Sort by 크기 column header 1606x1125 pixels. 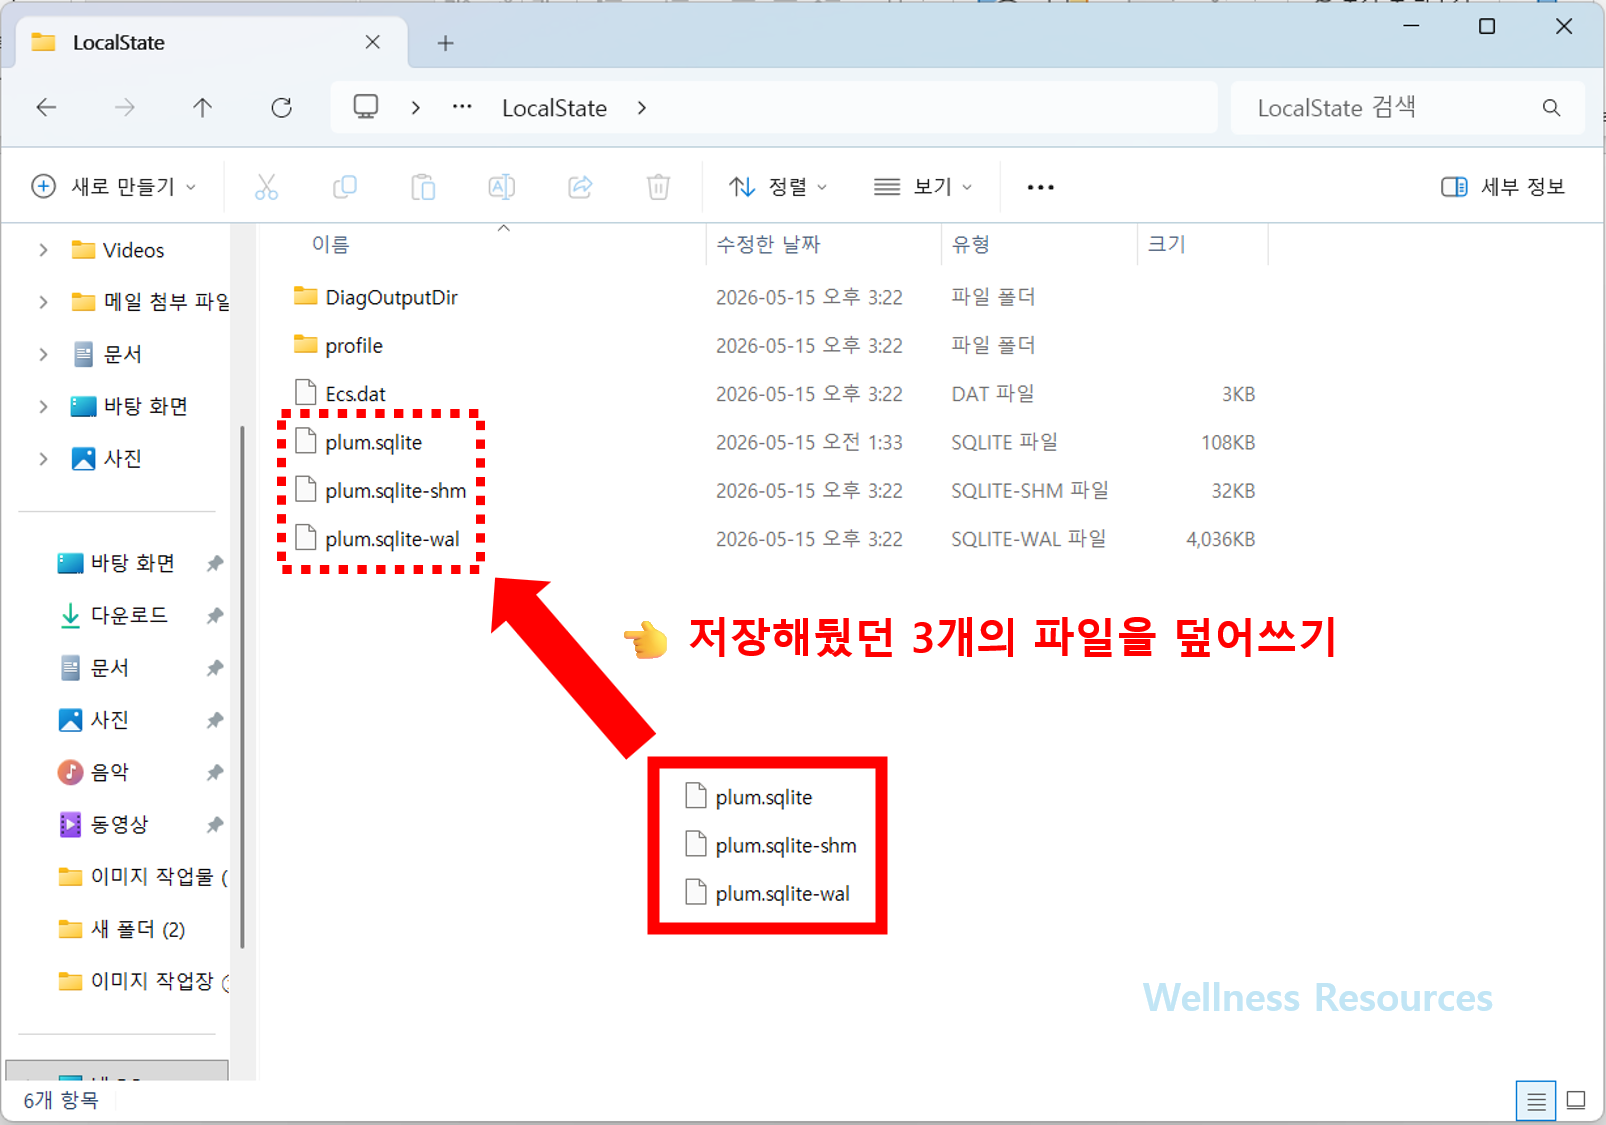click(1166, 244)
